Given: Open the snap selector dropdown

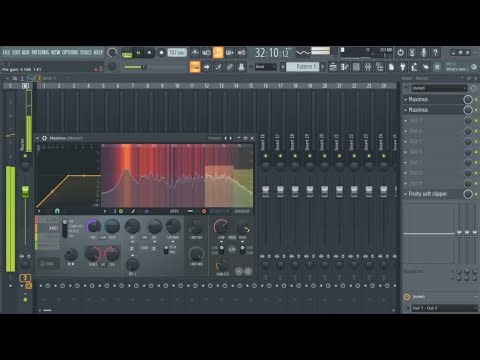Looking at the screenshot, I should coord(266,67).
